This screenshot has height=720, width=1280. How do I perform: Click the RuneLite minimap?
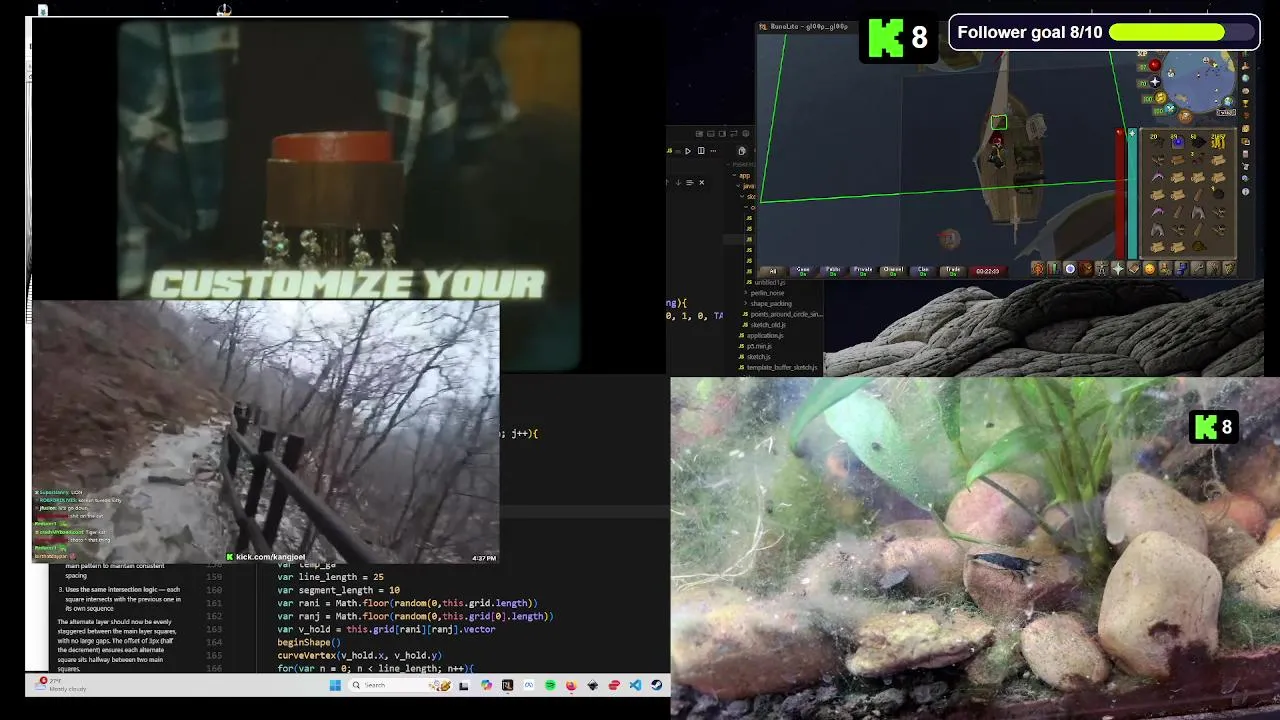coord(1198,80)
